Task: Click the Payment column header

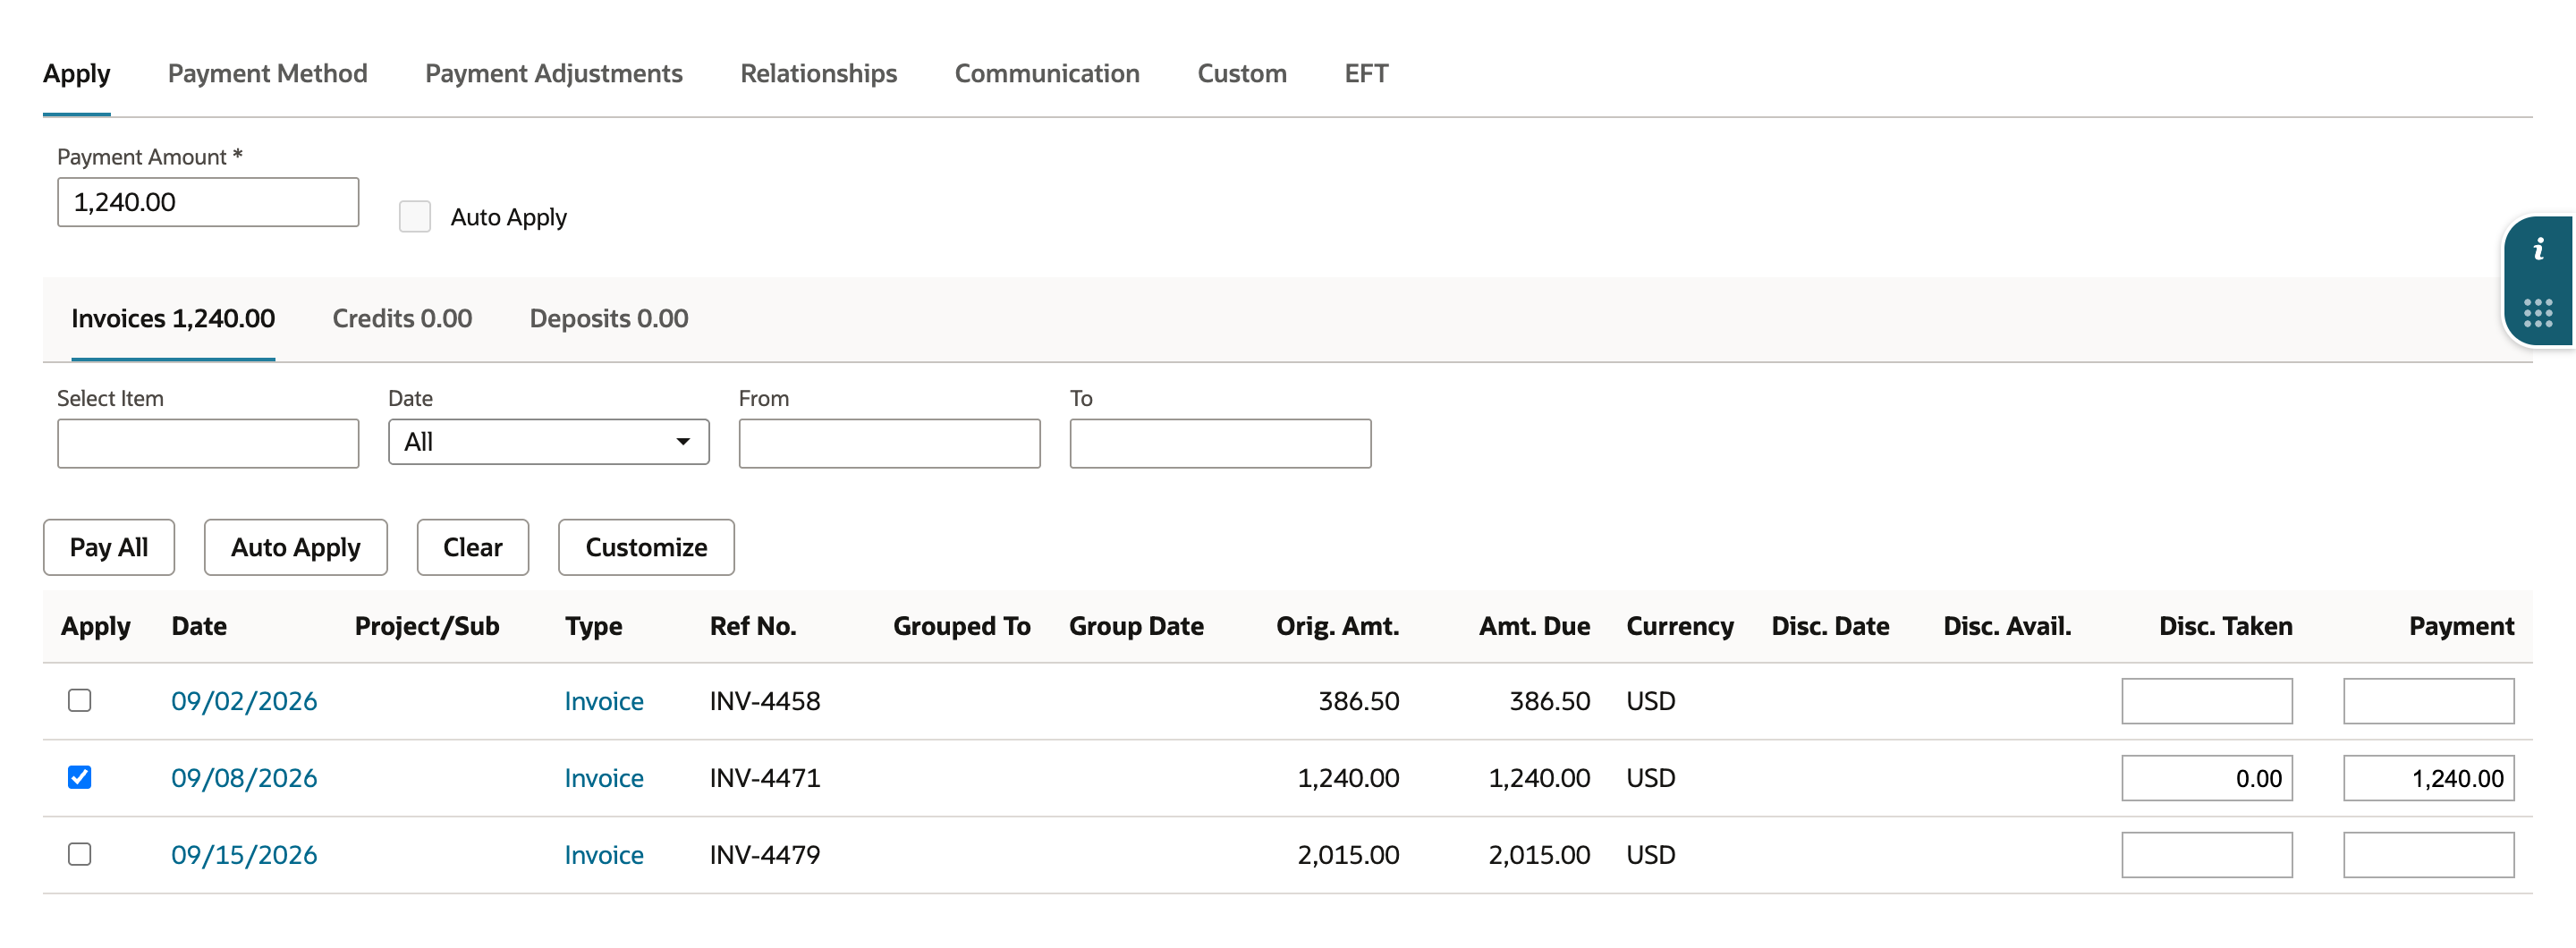Action: click(x=2461, y=626)
